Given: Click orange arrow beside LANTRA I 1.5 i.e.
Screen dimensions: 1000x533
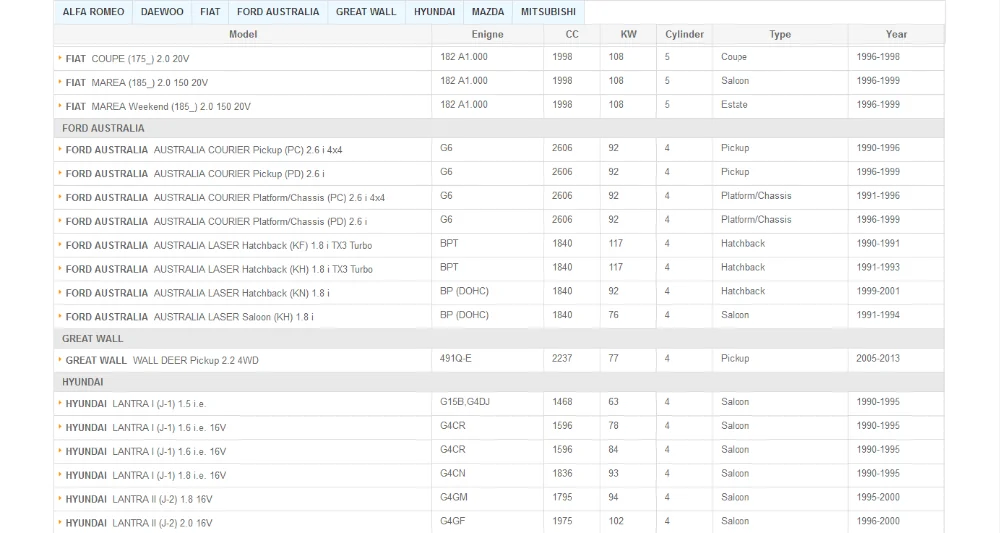Looking at the screenshot, I should coord(60,403).
